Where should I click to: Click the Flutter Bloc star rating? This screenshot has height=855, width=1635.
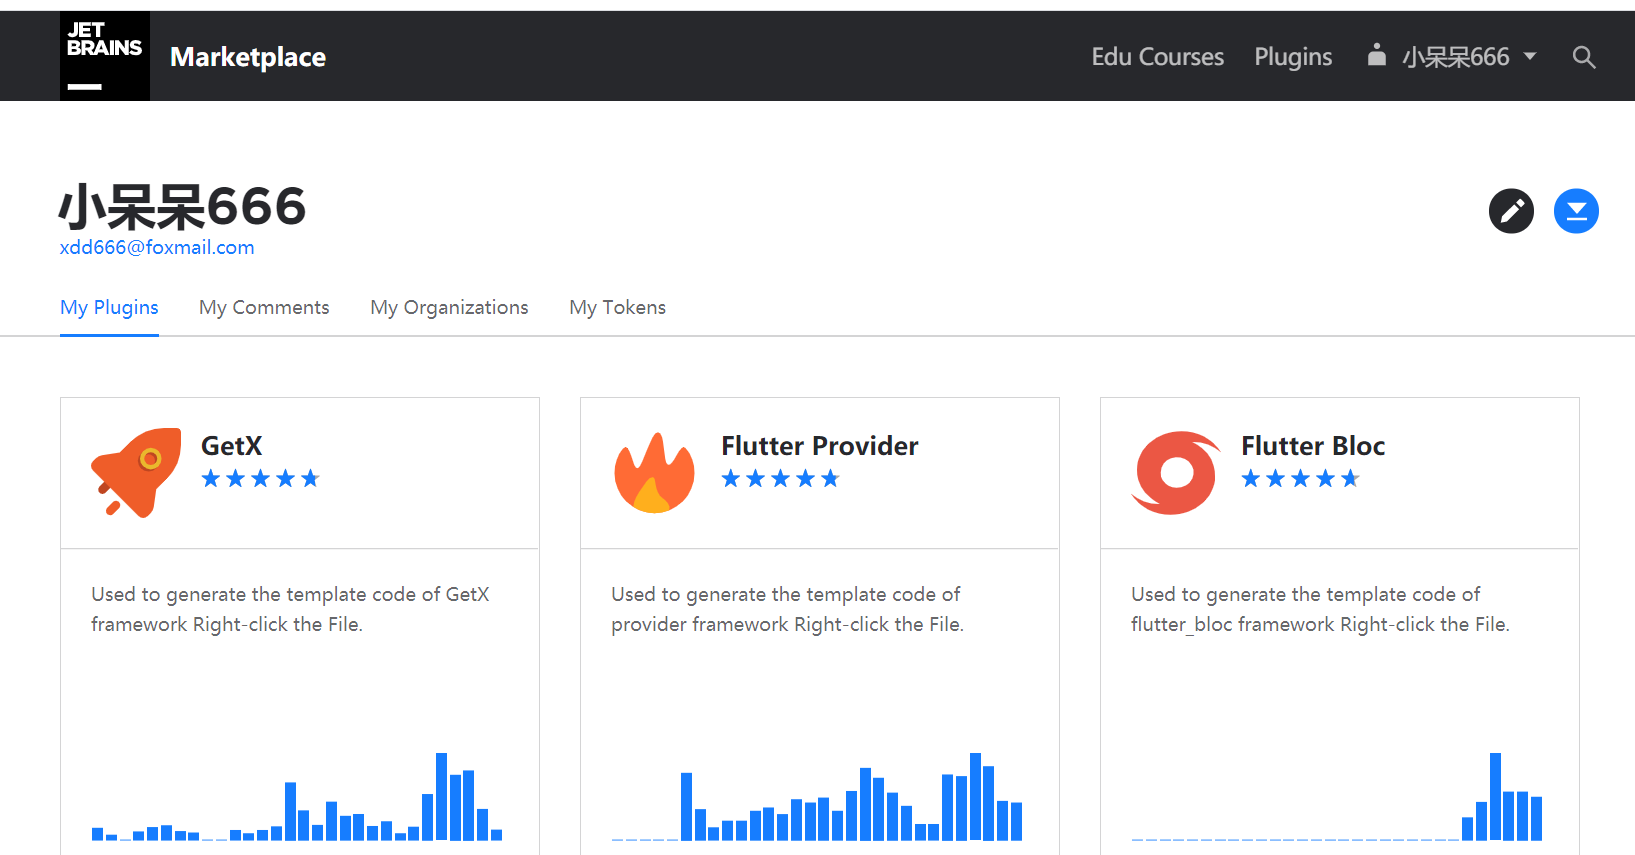1300,479
